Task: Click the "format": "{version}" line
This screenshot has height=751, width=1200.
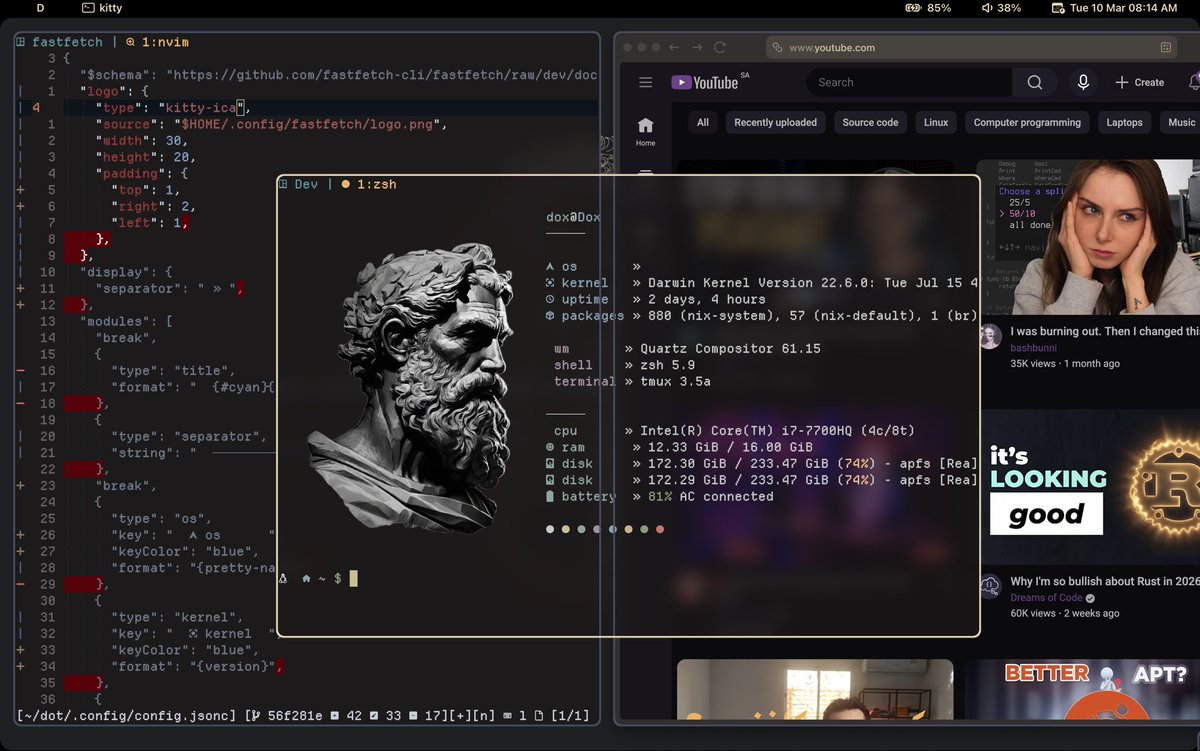Action: coord(198,666)
